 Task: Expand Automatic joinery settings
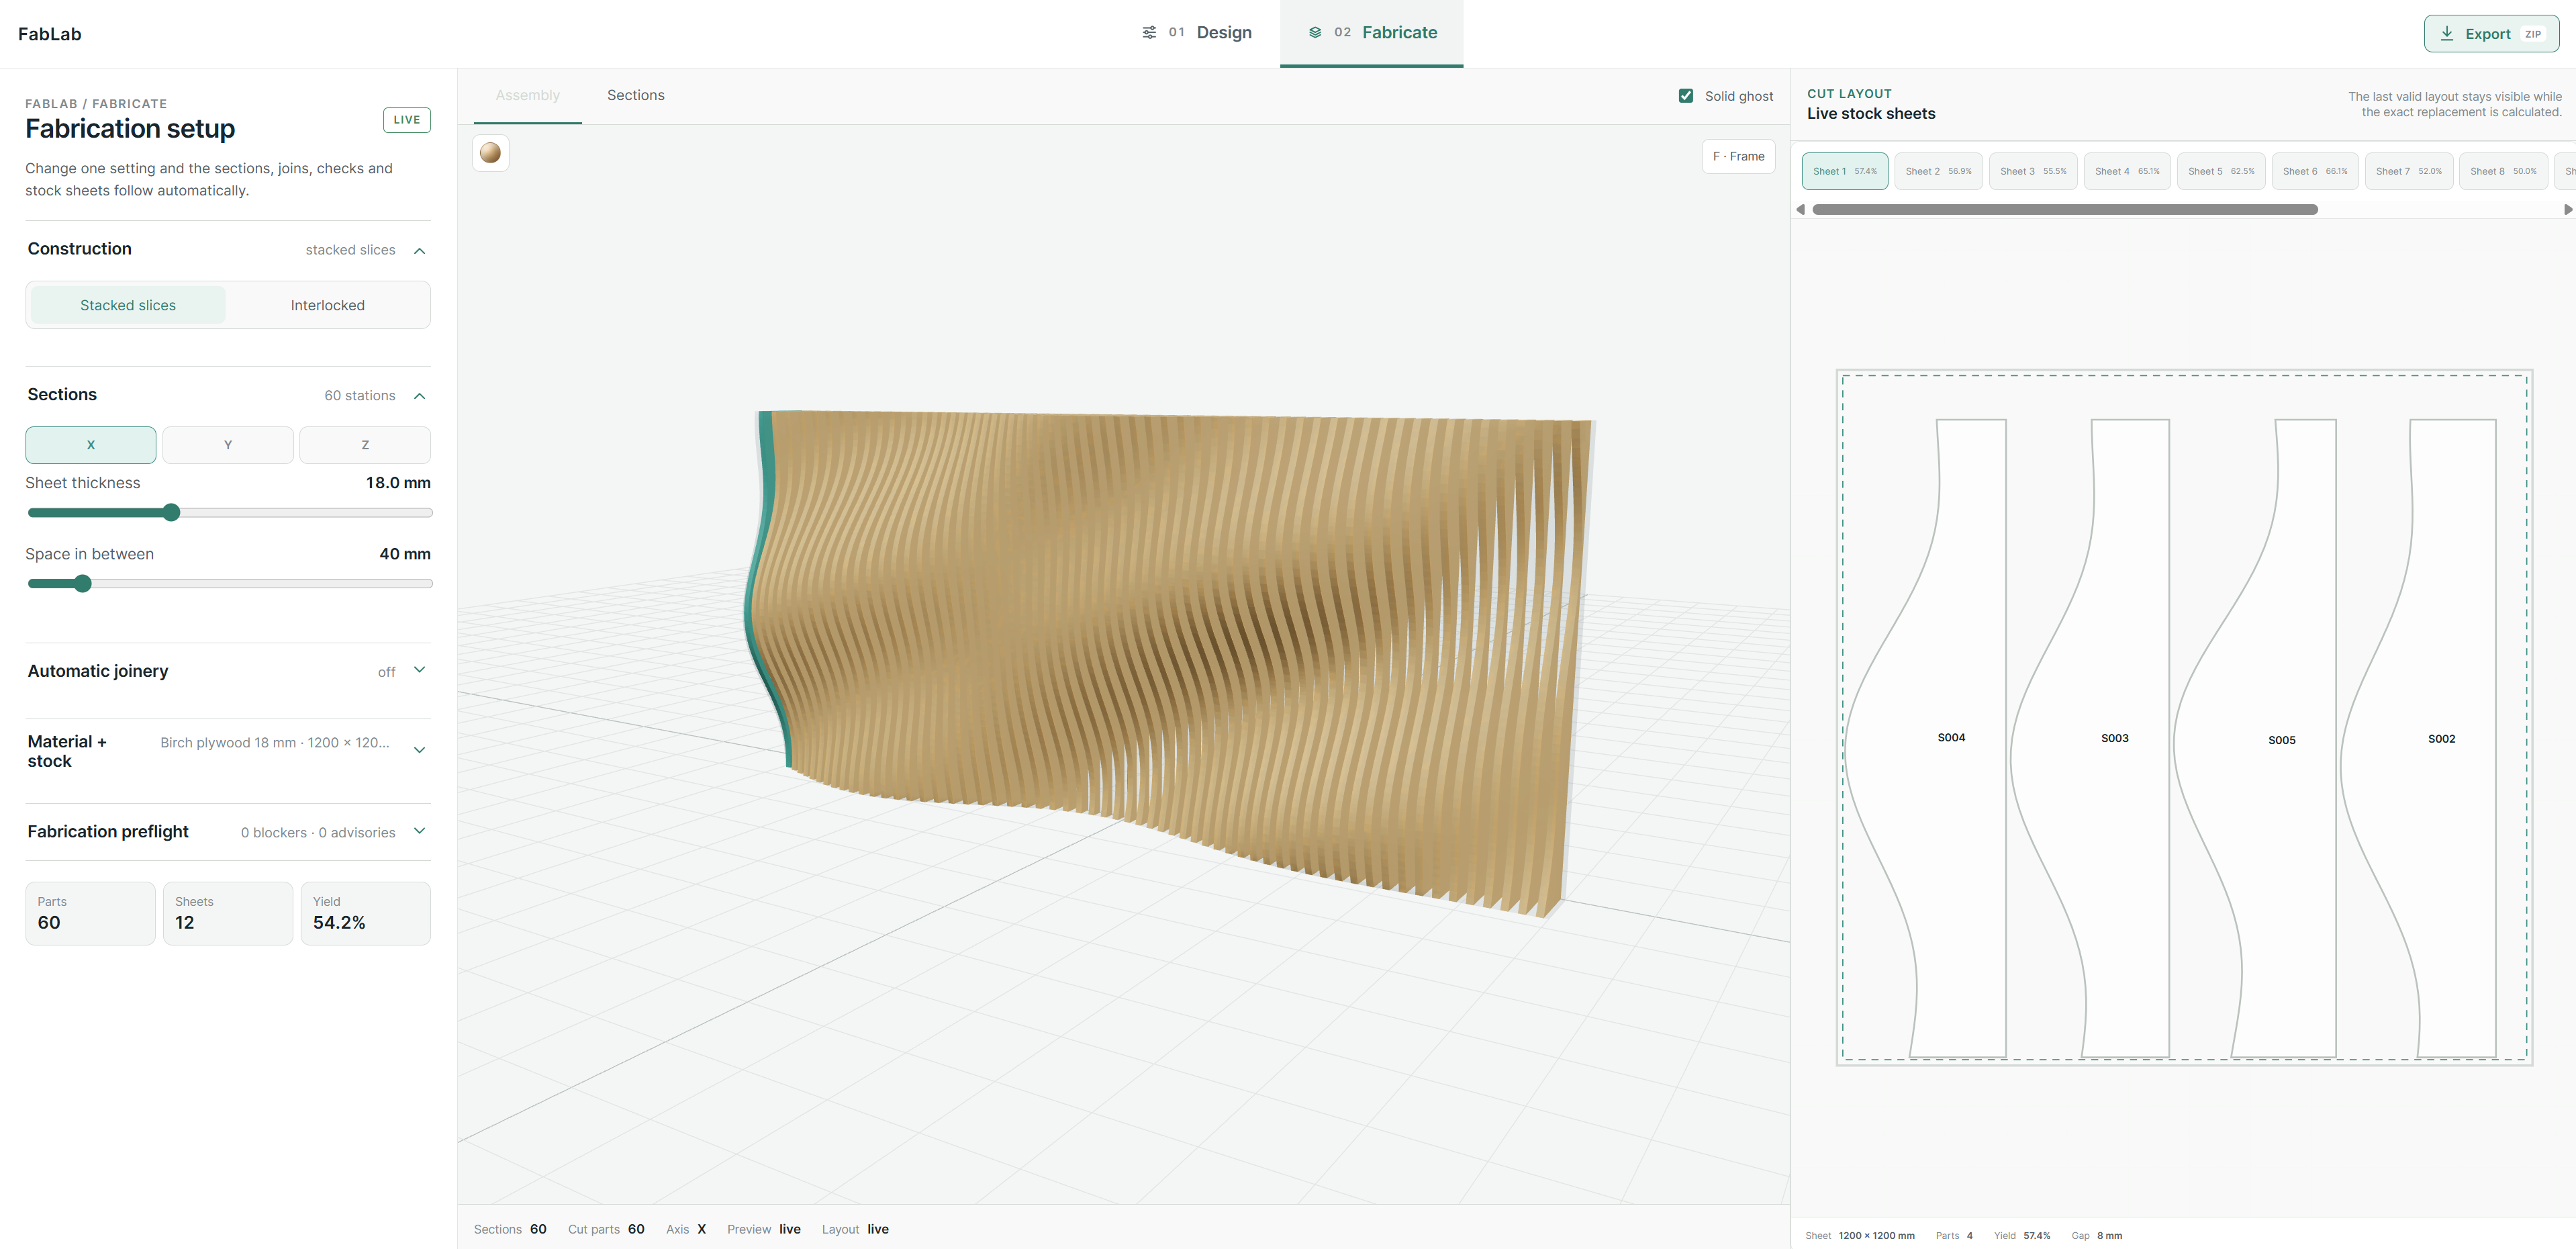[420, 670]
